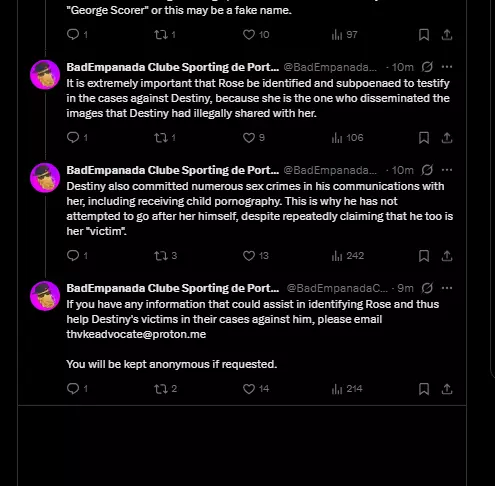Viewport: 495px width, 486px height.
Task: Click Grok explain icon on 9m tweet
Action: click(427, 288)
